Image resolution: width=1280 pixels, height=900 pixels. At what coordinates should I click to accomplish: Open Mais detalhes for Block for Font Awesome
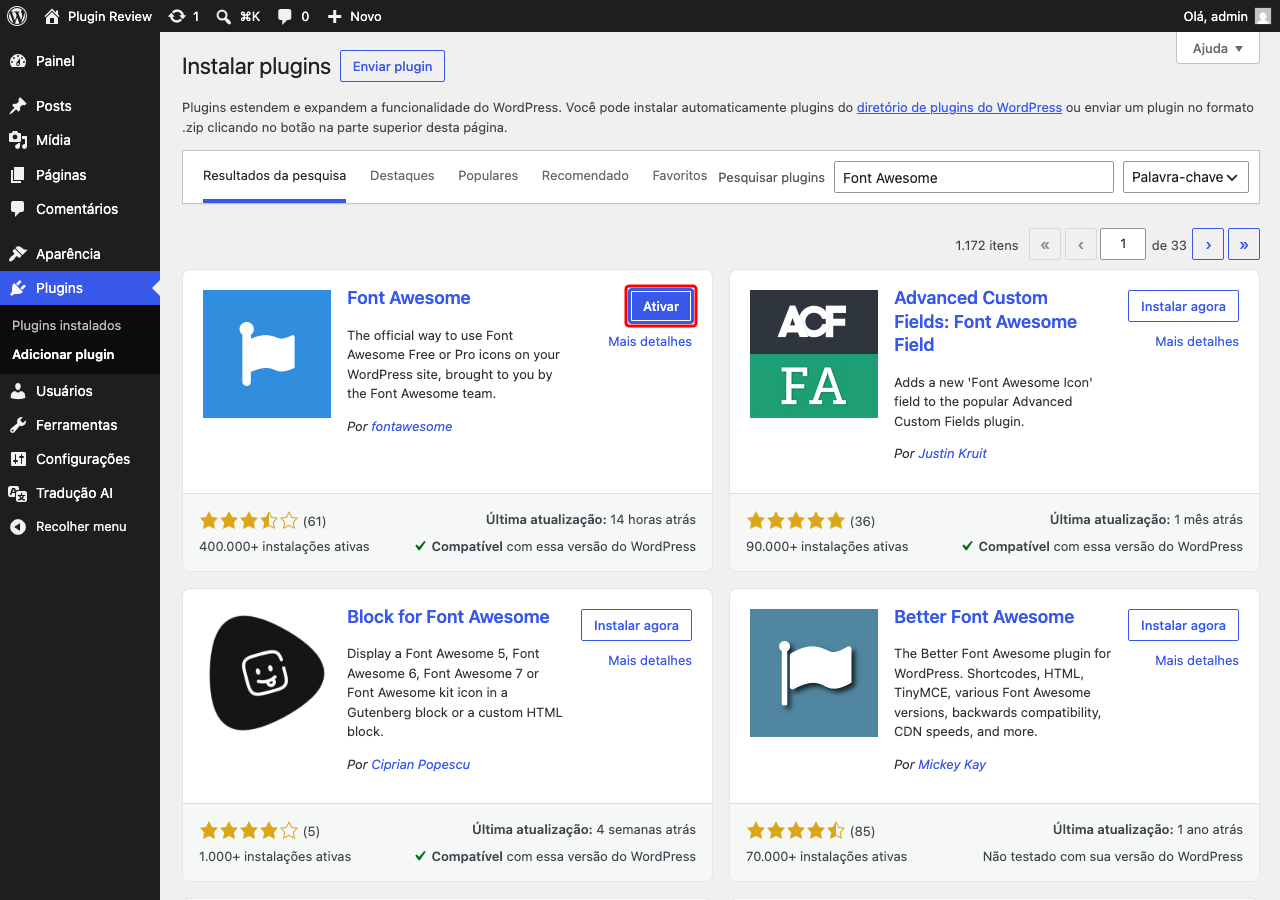pos(650,660)
